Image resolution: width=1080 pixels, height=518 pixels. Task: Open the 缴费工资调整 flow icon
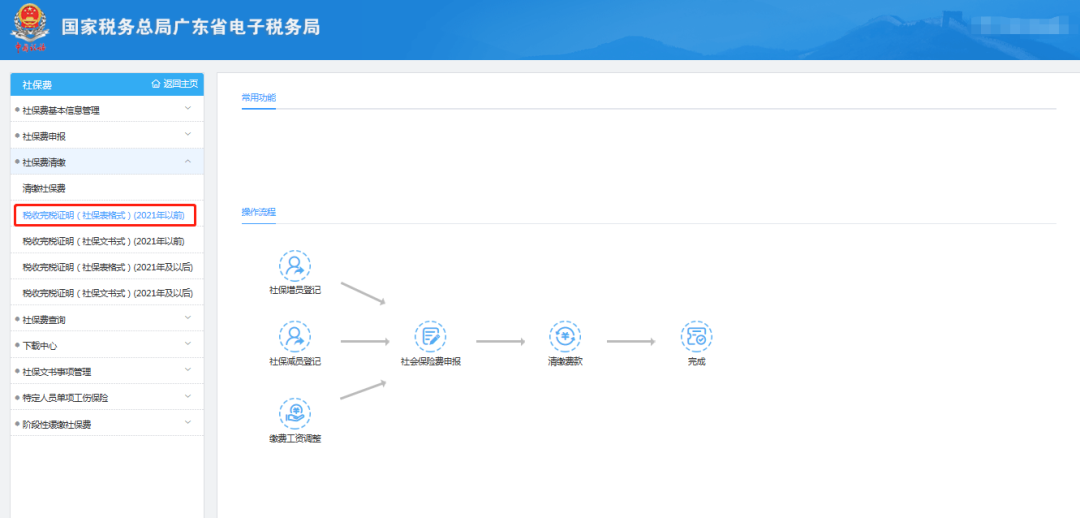coord(295,413)
